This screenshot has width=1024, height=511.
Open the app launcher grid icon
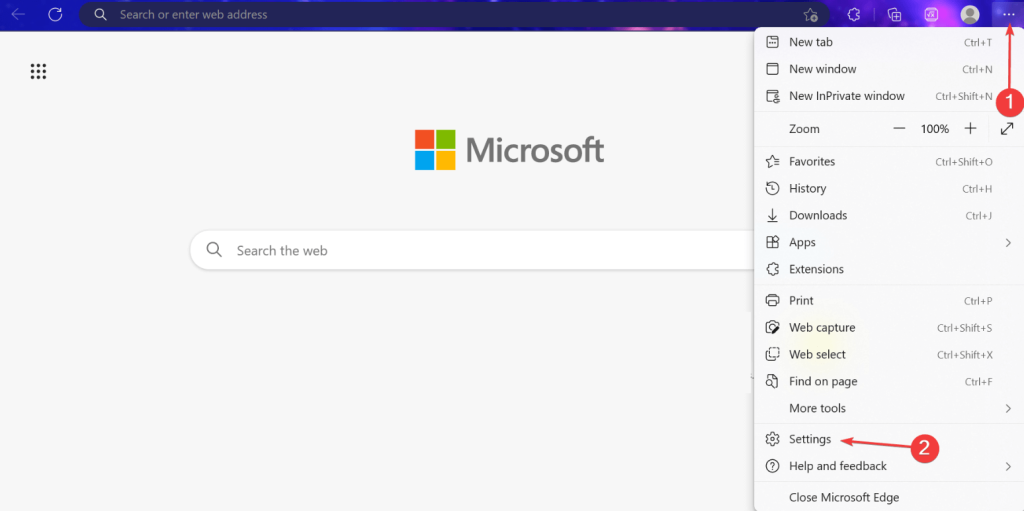(x=39, y=71)
